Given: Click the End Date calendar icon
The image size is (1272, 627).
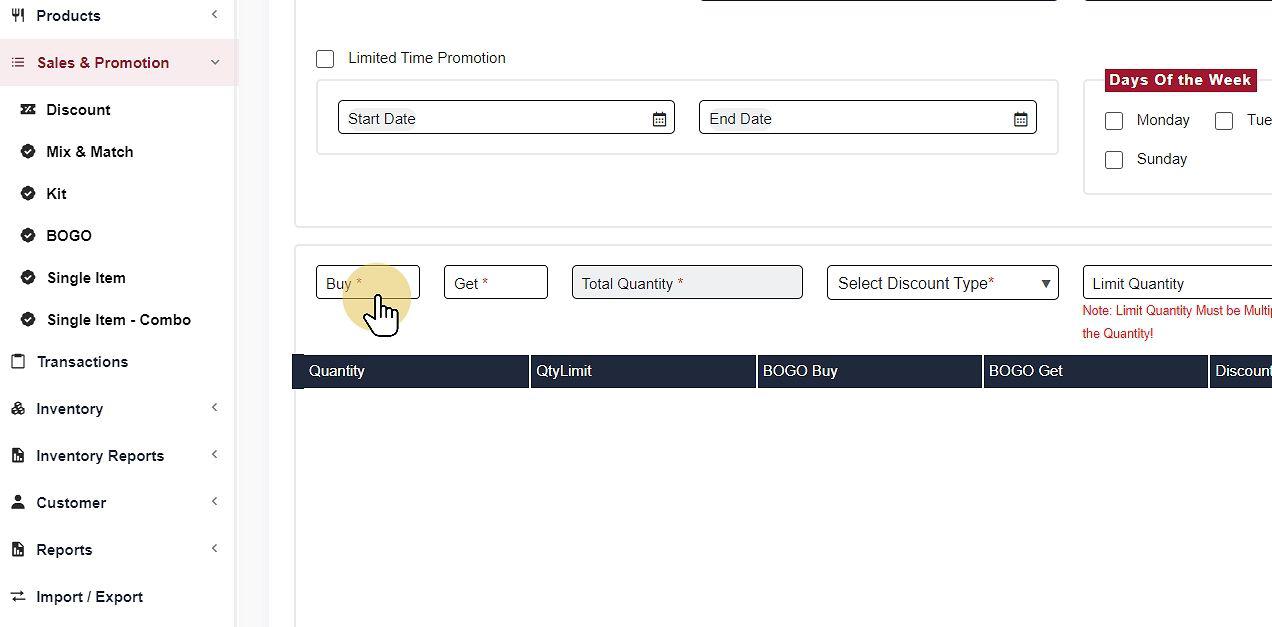Looking at the screenshot, I should click(1020, 119).
